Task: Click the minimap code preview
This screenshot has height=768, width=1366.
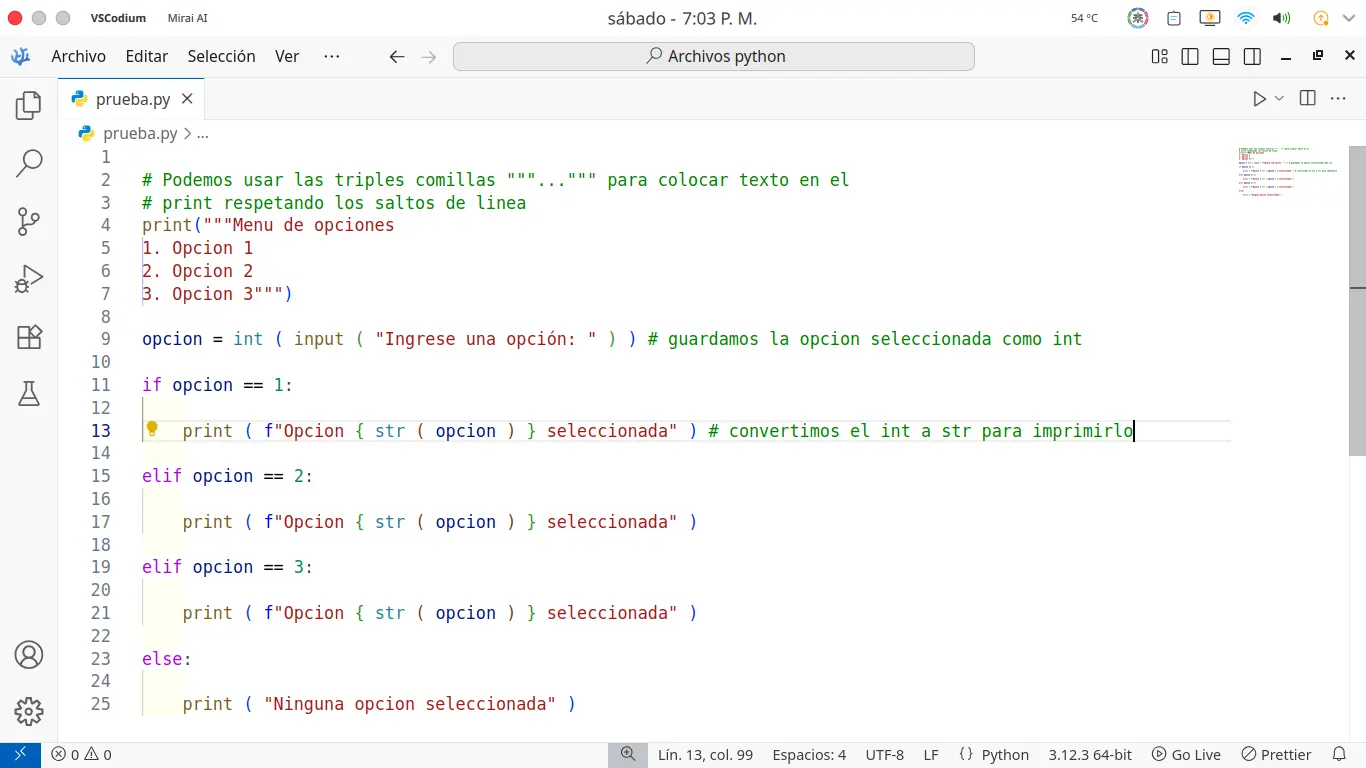Action: [1290, 171]
